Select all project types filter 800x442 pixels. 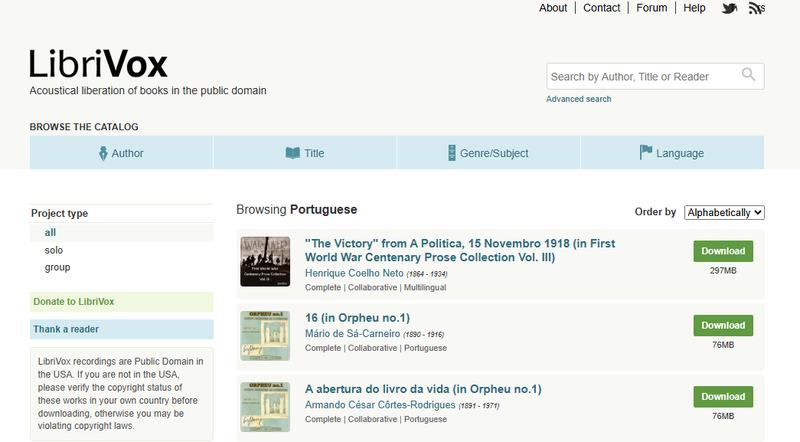[50, 232]
